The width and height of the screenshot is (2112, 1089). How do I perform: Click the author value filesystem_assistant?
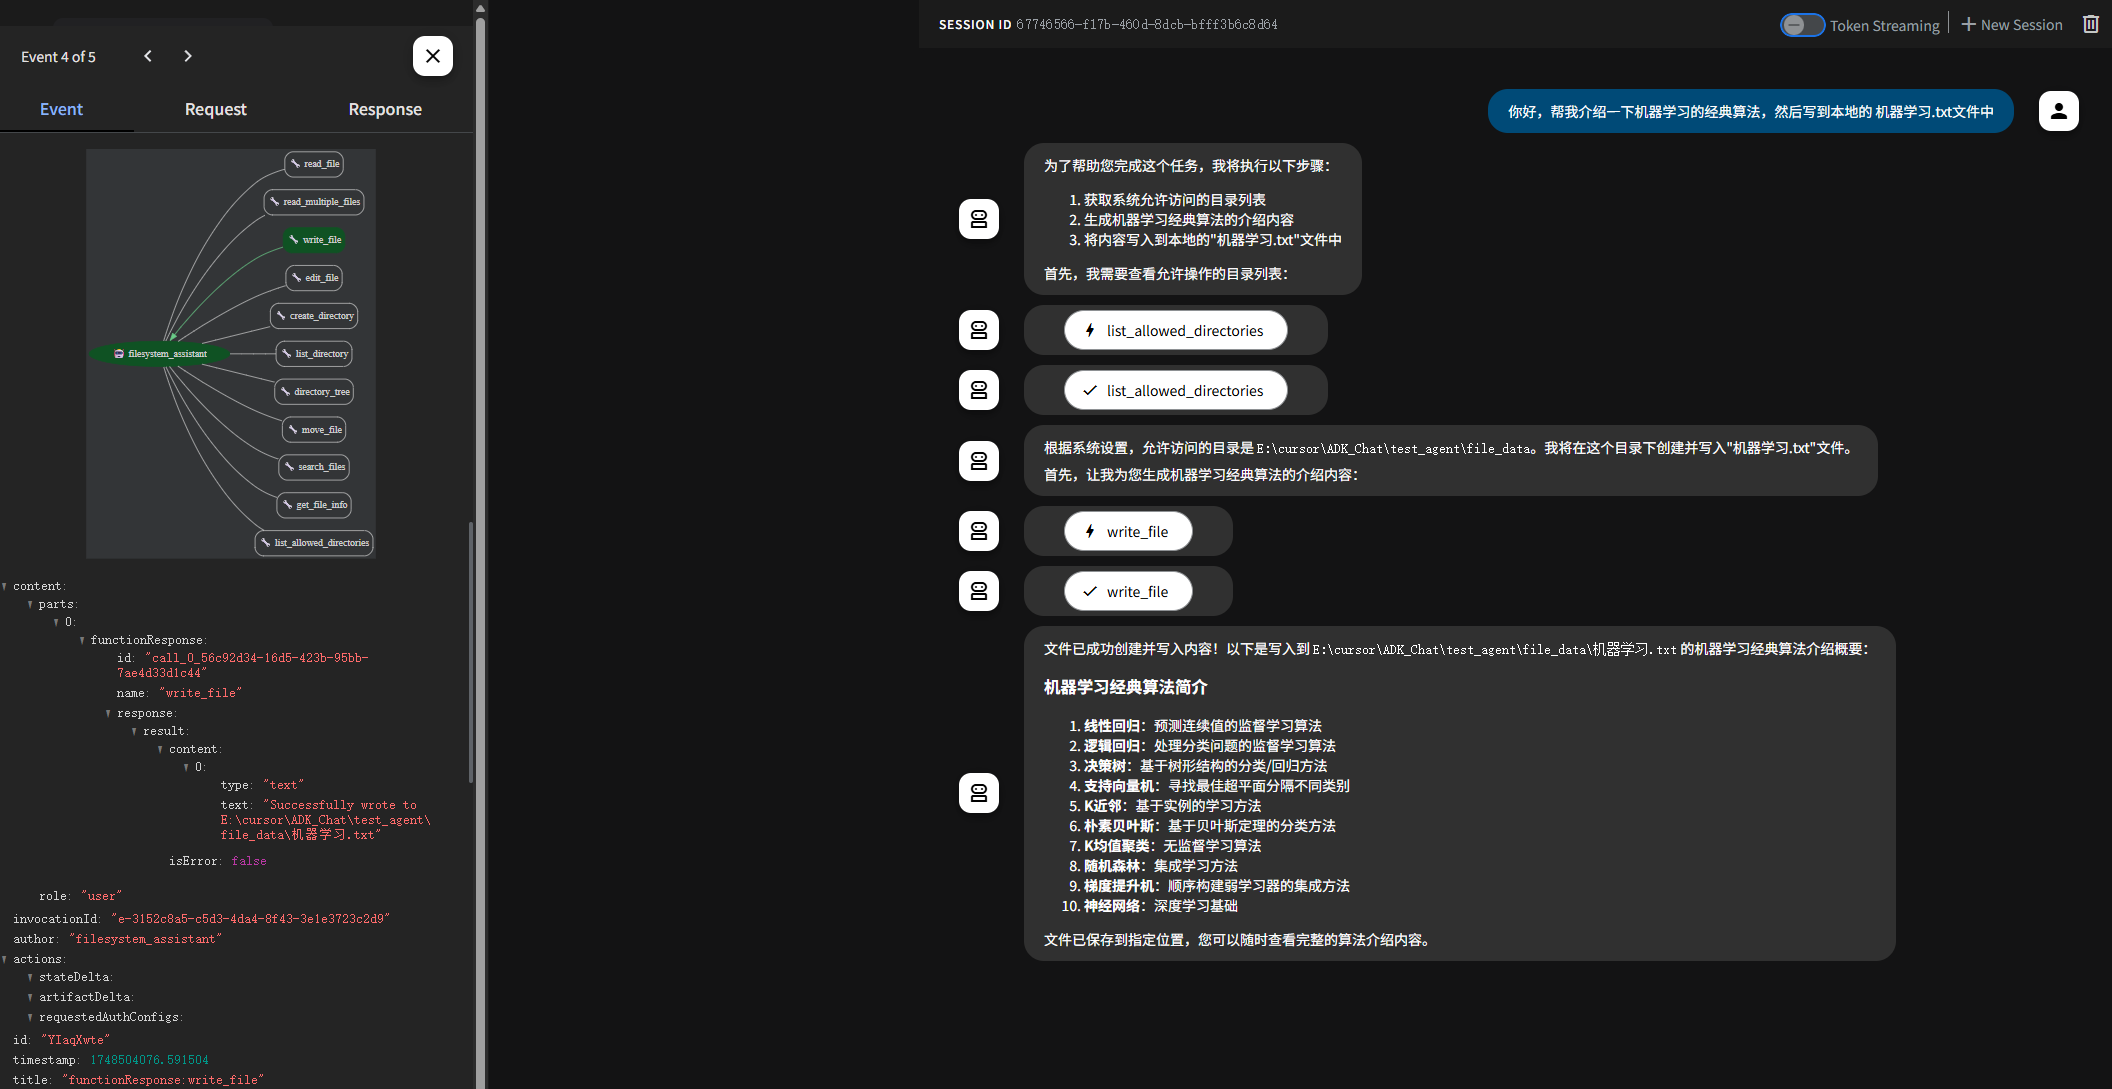(145, 939)
